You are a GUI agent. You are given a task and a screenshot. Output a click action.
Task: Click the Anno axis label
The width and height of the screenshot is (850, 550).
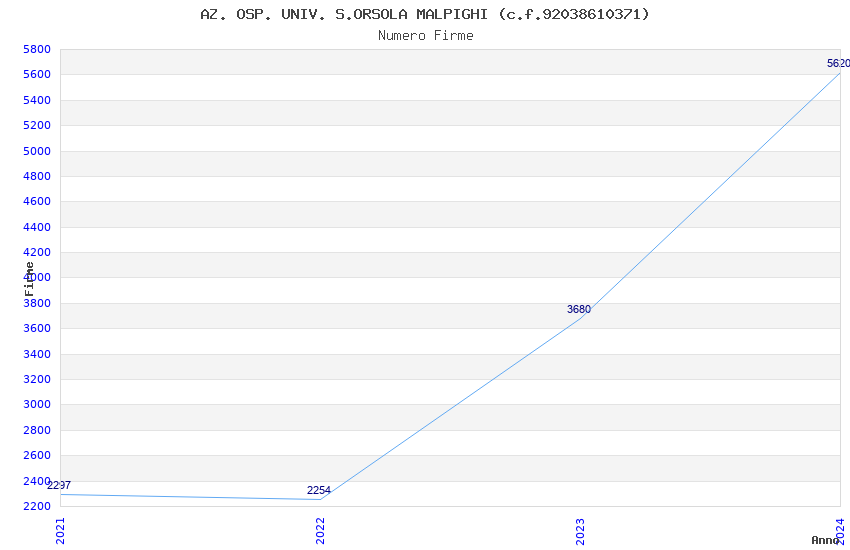(825, 540)
